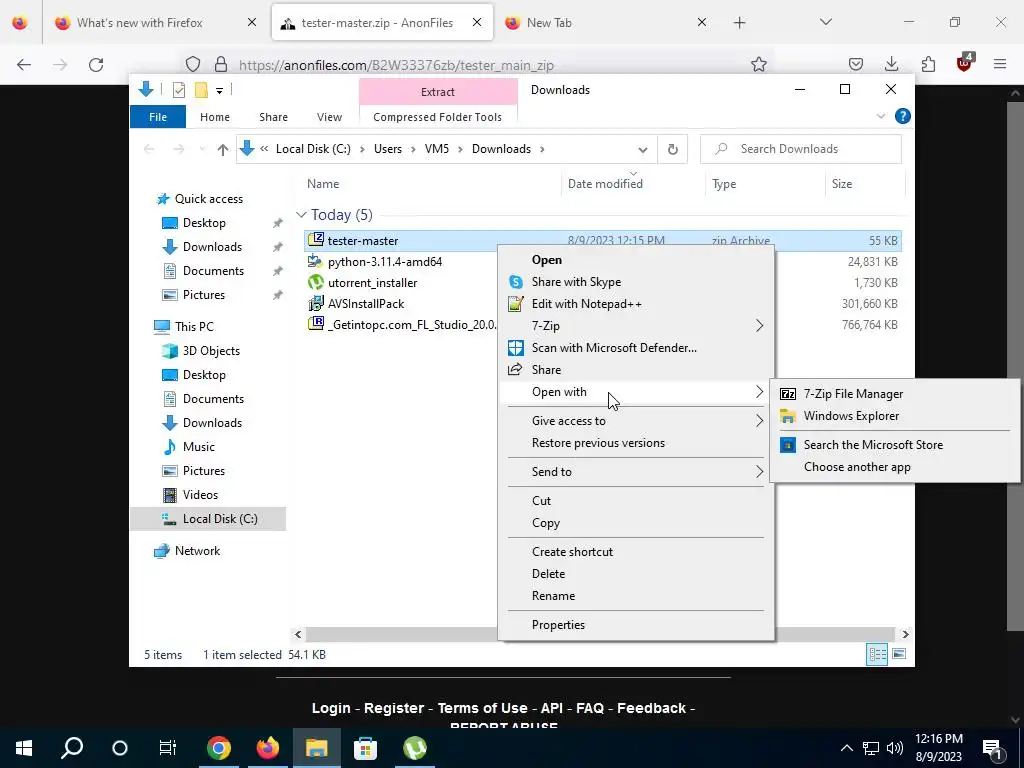
Task: Switch to the Extract ribbon tab
Action: pyautogui.click(x=438, y=91)
